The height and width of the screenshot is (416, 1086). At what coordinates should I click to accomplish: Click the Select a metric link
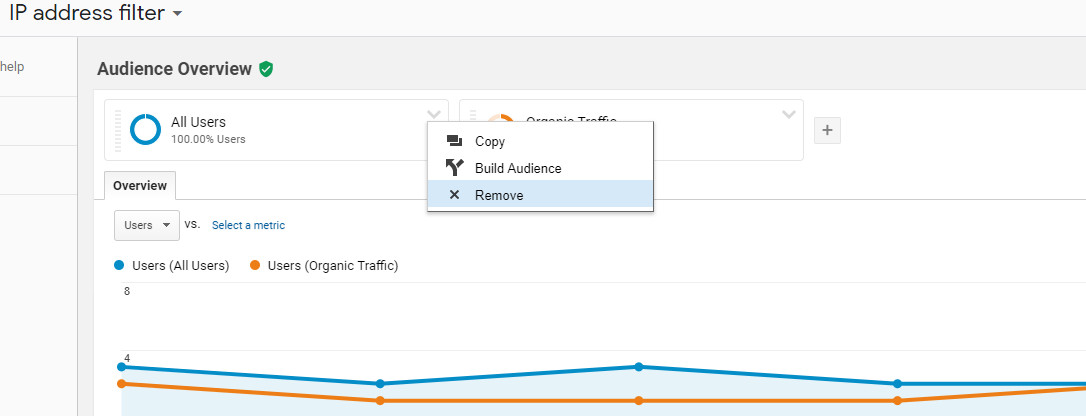click(248, 225)
